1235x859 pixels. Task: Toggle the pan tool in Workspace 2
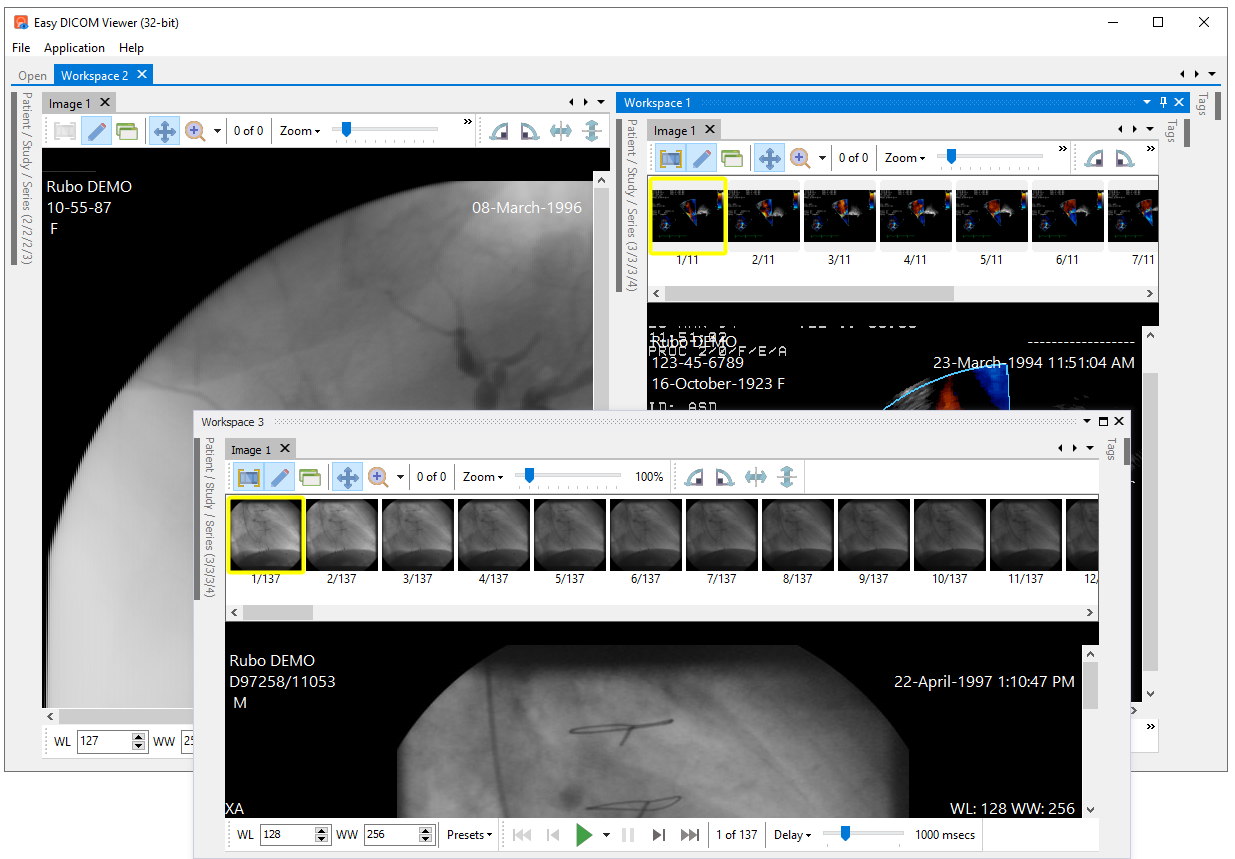click(x=164, y=131)
